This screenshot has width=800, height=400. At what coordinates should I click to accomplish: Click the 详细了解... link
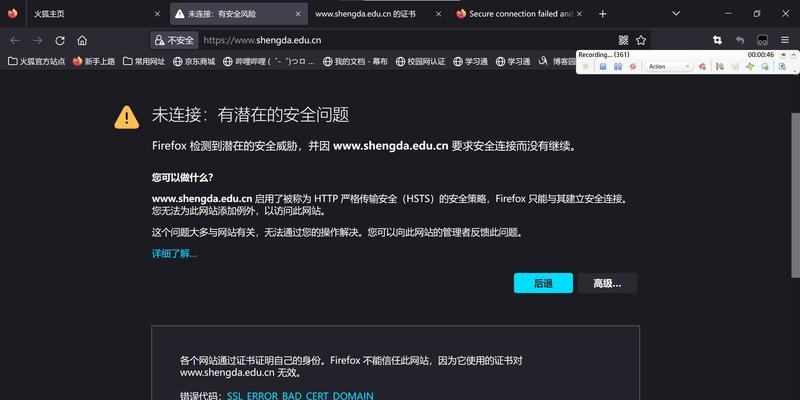(x=174, y=254)
